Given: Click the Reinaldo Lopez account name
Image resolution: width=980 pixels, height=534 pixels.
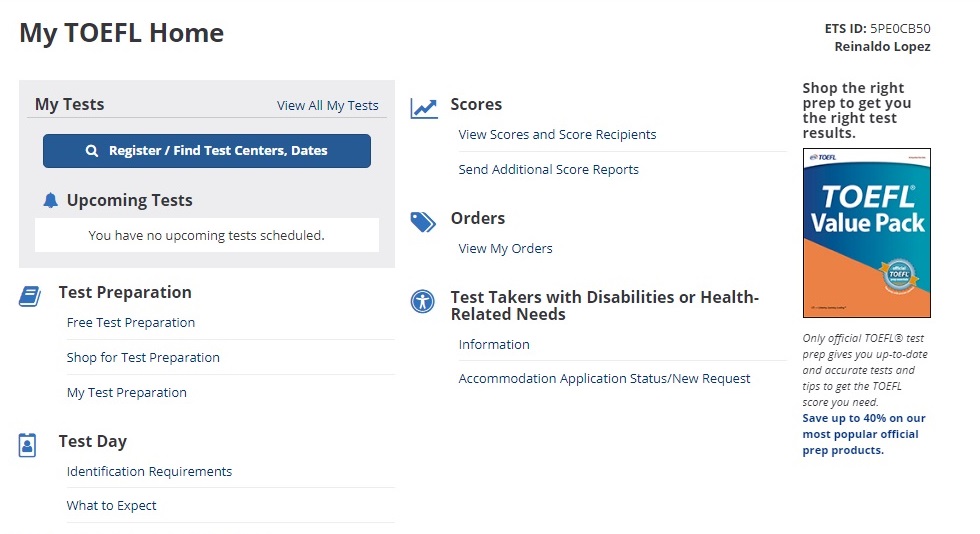Looking at the screenshot, I should tap(882, 47).
